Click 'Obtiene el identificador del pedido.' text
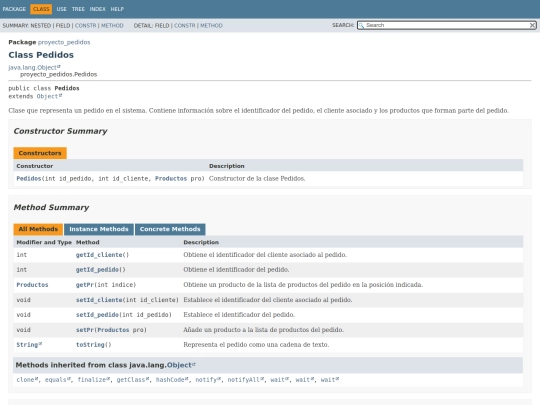 coord(236,270)
